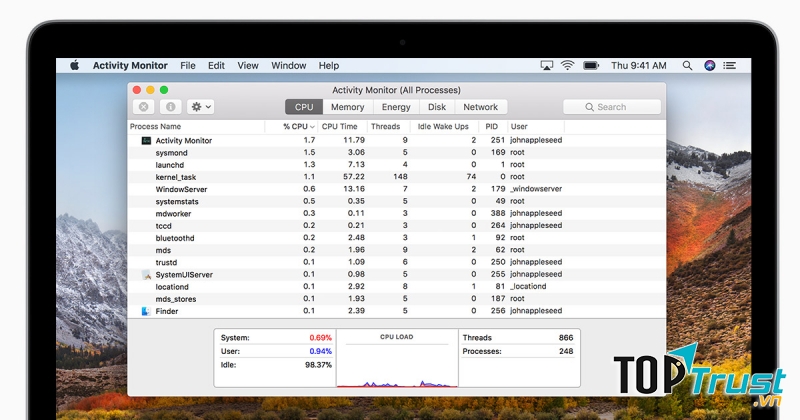Image resolution: width=800 pixels, height=420 pixels.
Task: Switch to the Network tab
Action: coord(481,107)
